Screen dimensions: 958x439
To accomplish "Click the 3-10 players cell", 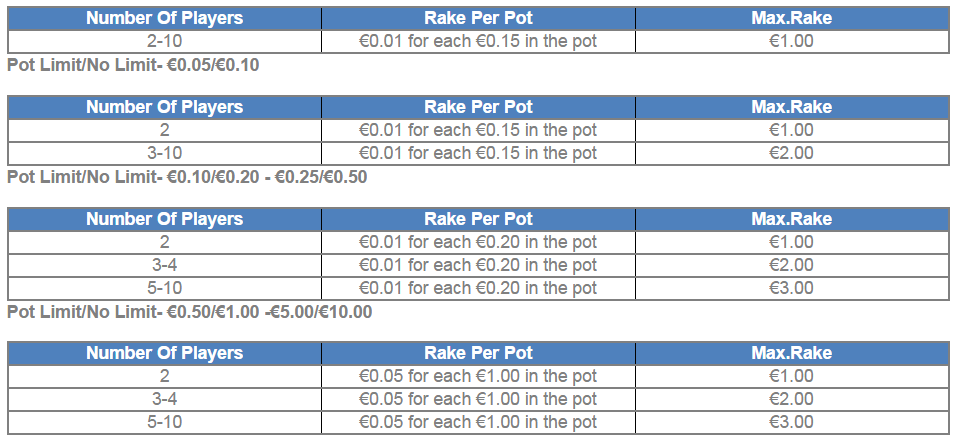I will click(x=164, y=153).
